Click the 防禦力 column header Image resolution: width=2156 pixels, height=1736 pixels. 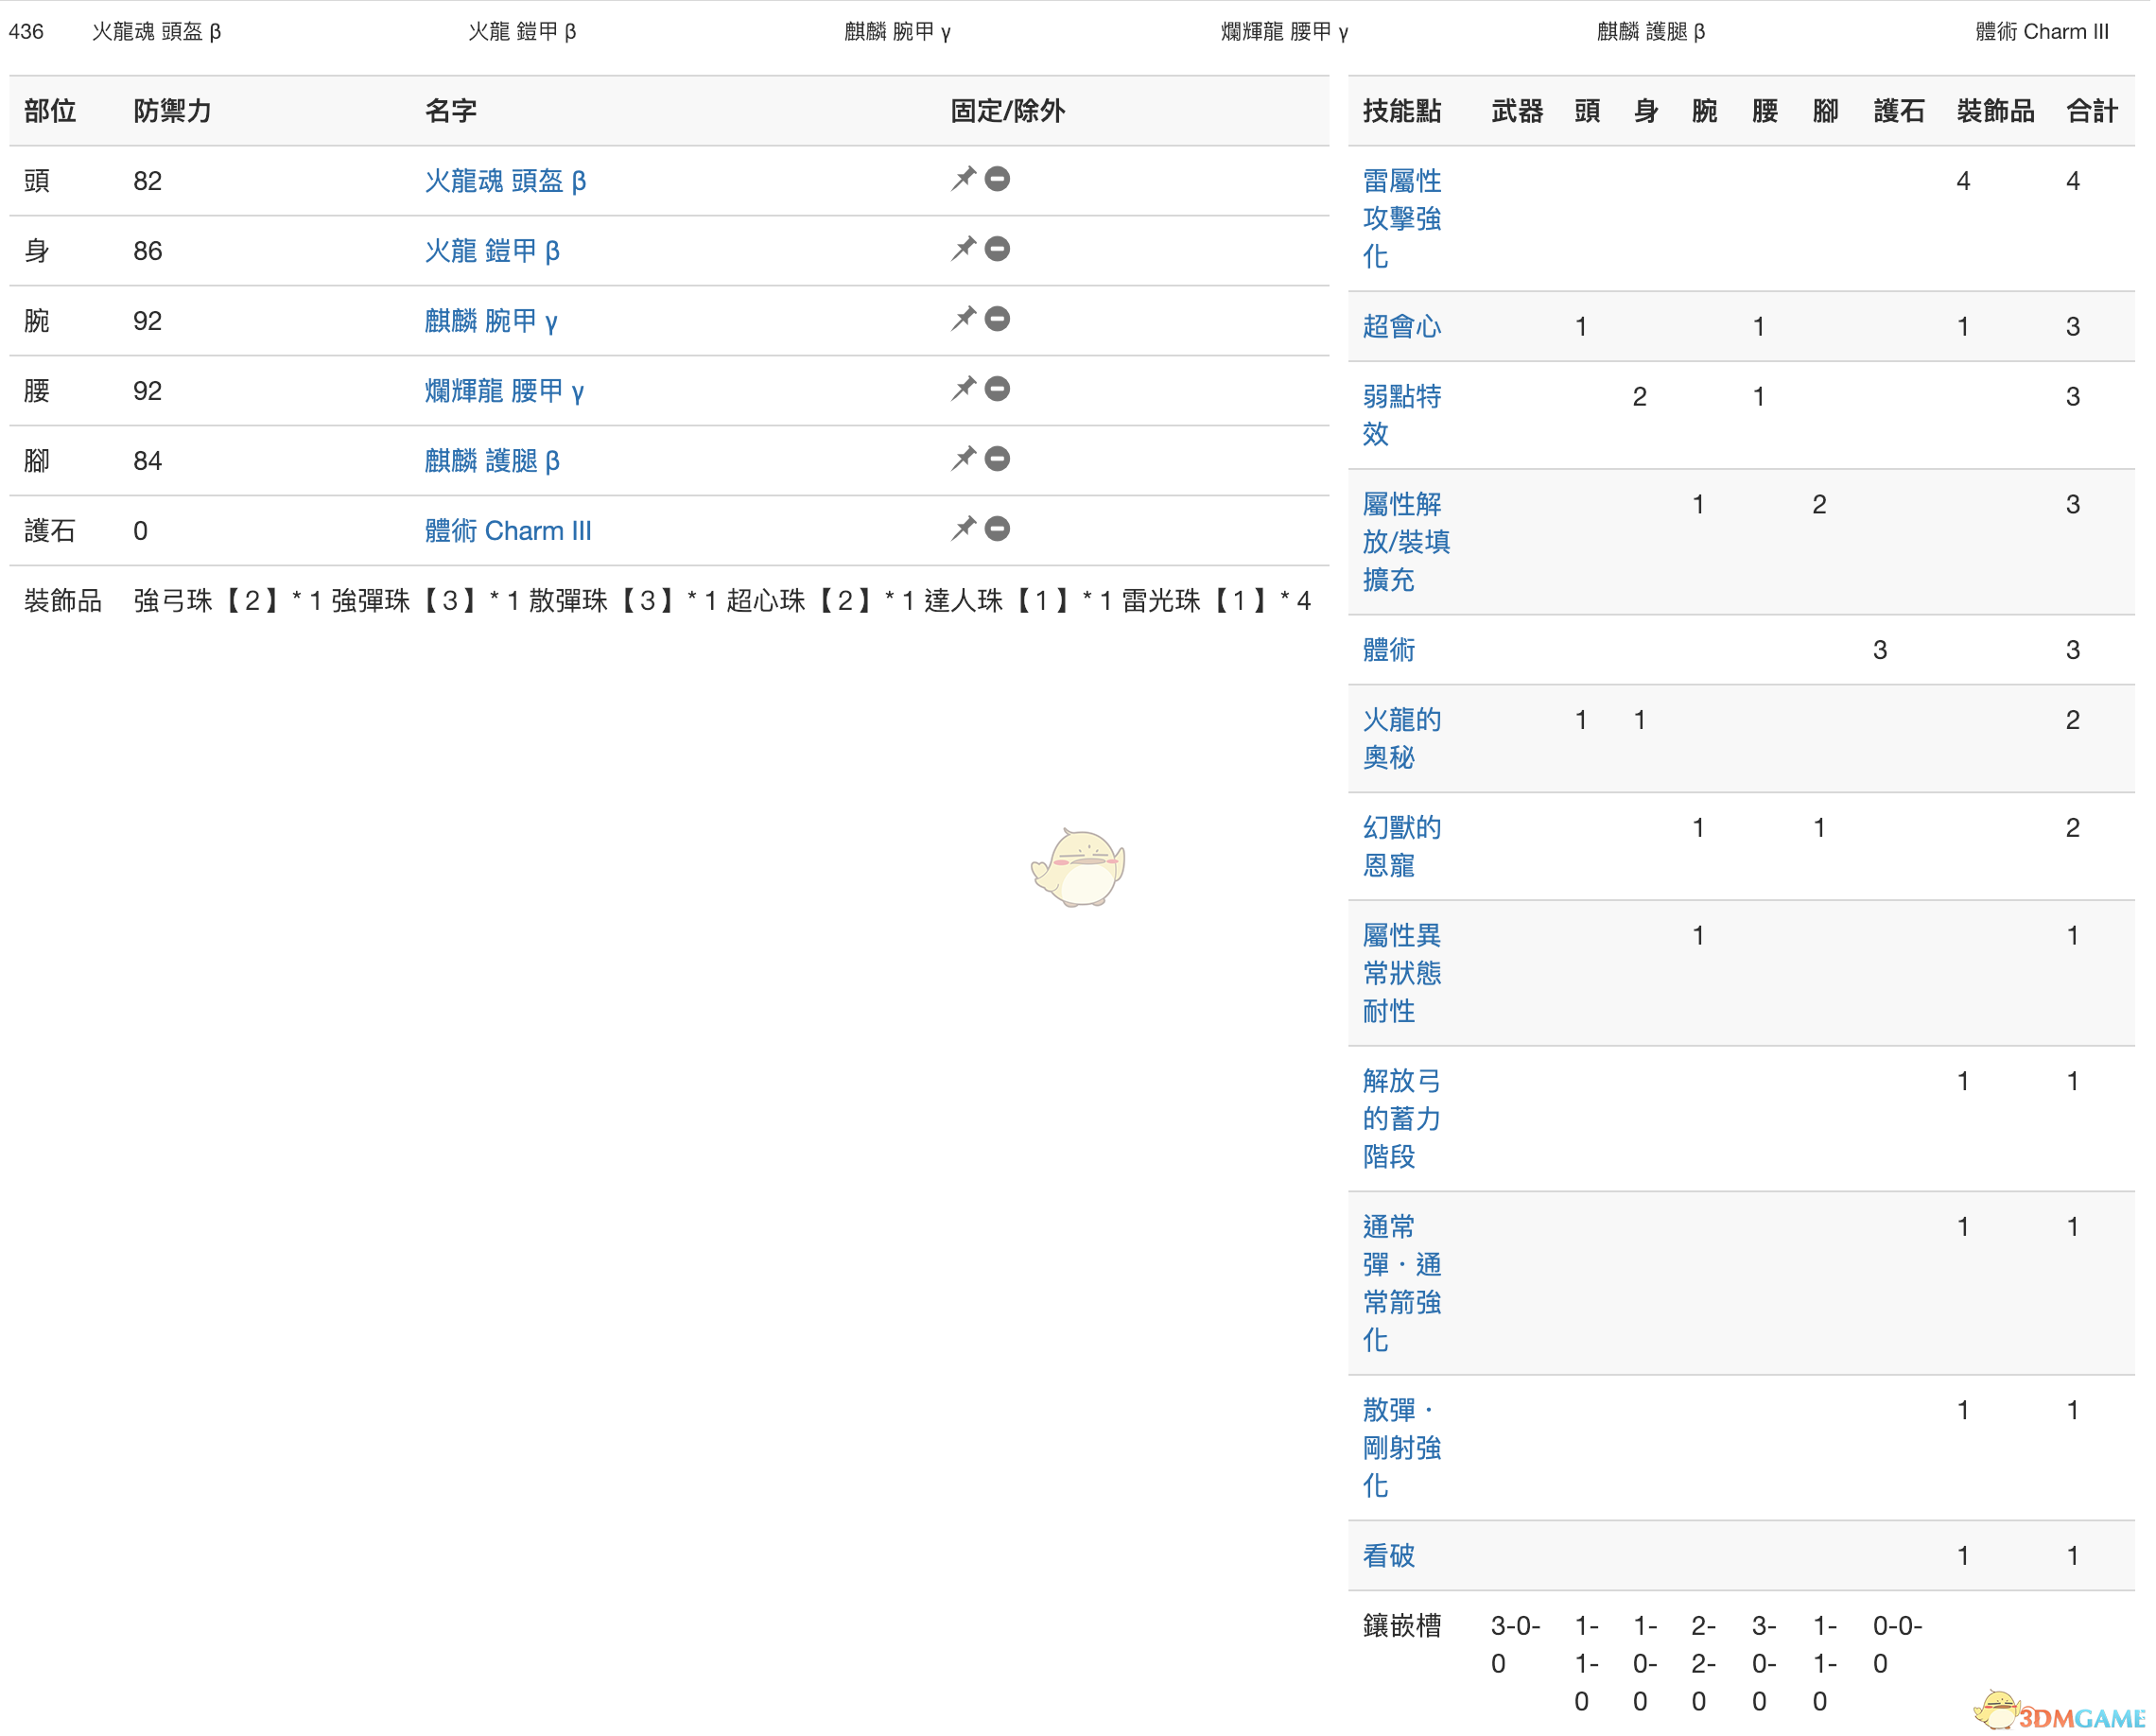click(172, 111)
